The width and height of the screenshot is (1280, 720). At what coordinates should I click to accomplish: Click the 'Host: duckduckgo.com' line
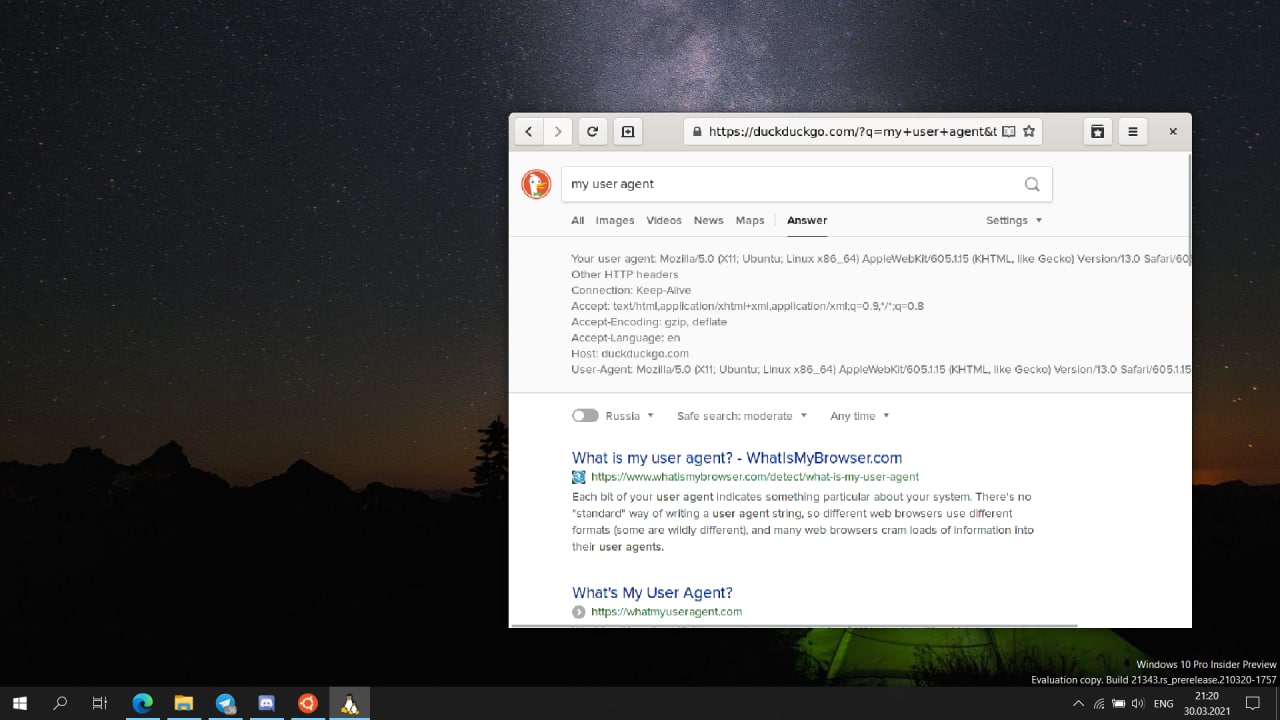point(630,354)
